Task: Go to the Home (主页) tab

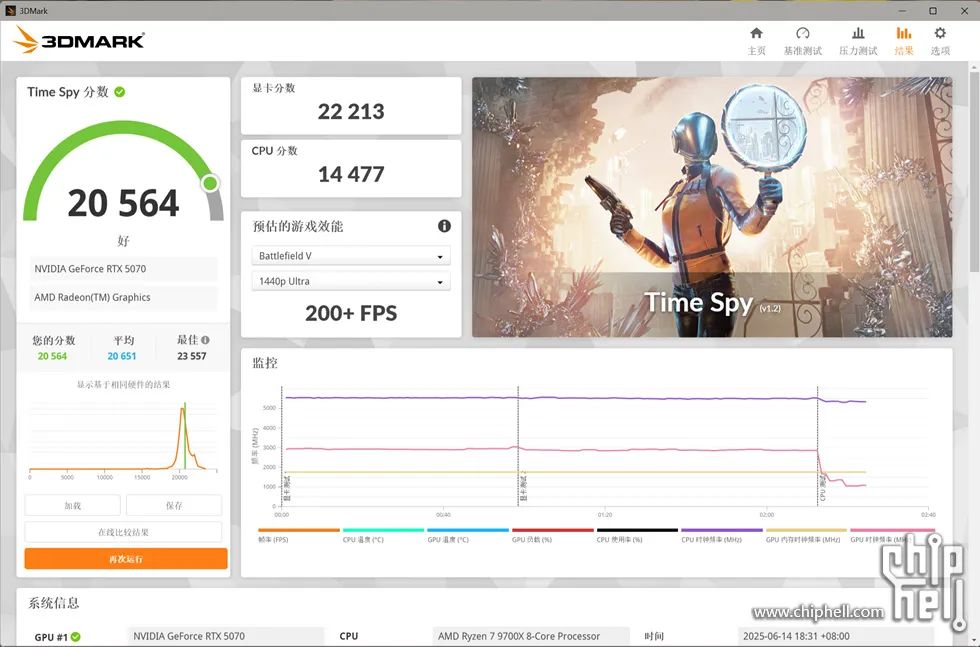Action: coord(756,41)
